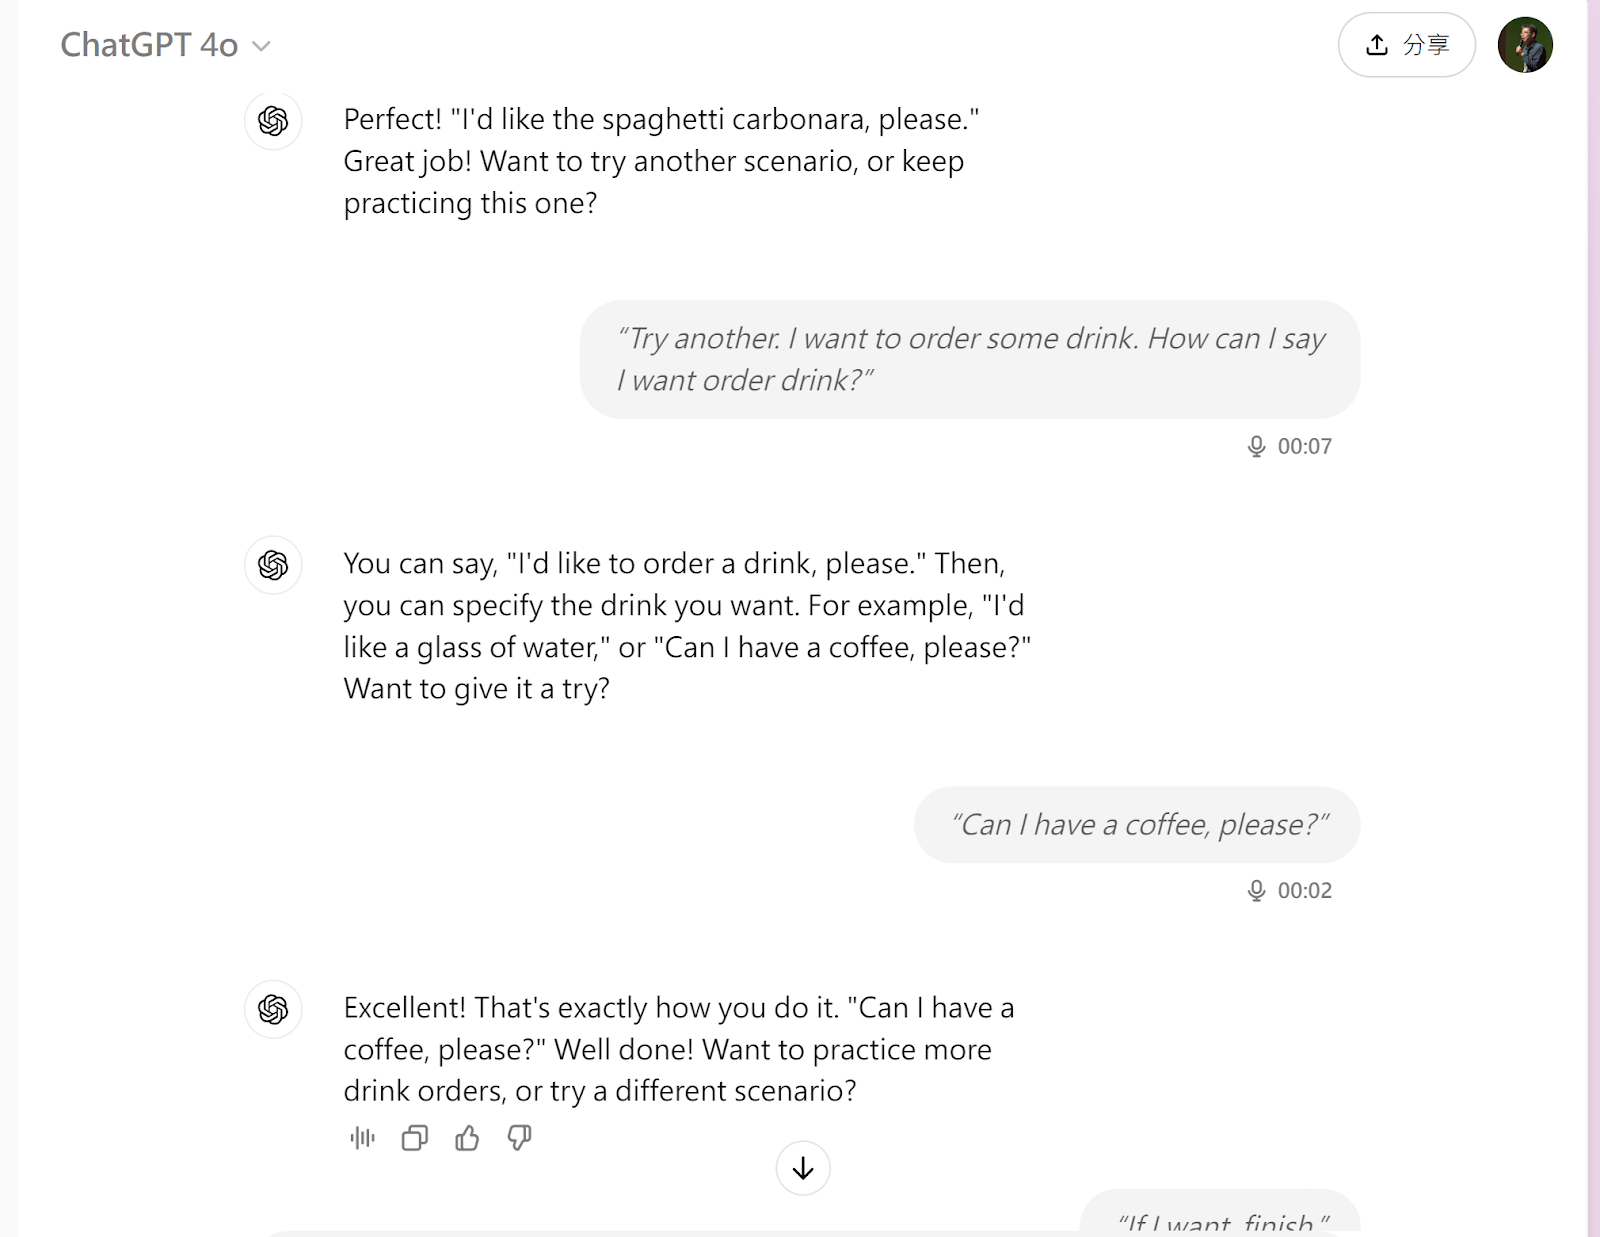
Task: Click the 00:02 voice duration label
Action: point(1305,890)
